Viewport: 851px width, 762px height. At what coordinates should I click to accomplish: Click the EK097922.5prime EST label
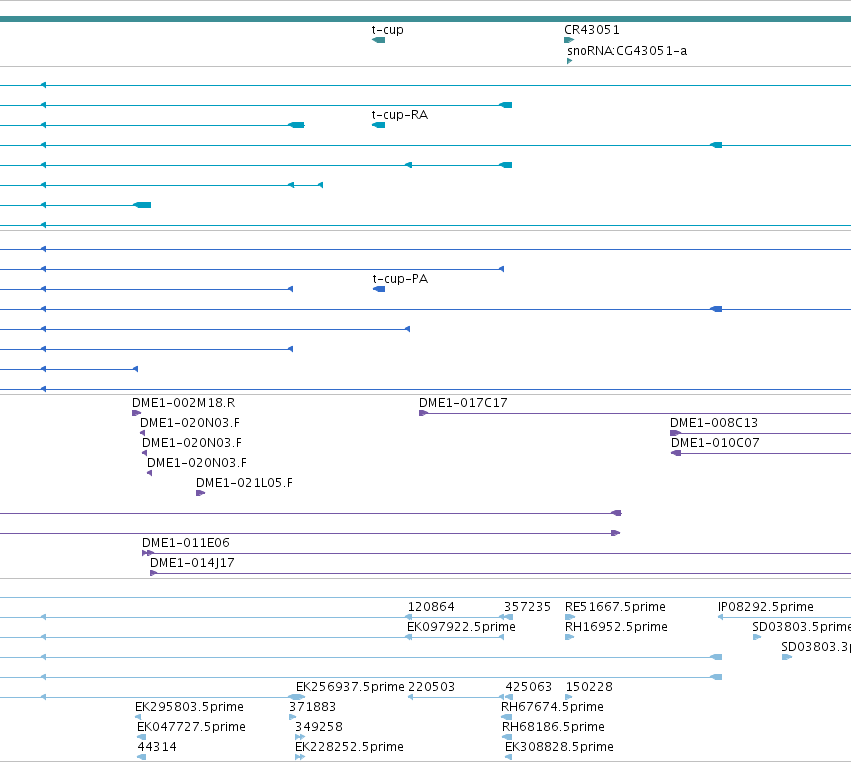461,627
